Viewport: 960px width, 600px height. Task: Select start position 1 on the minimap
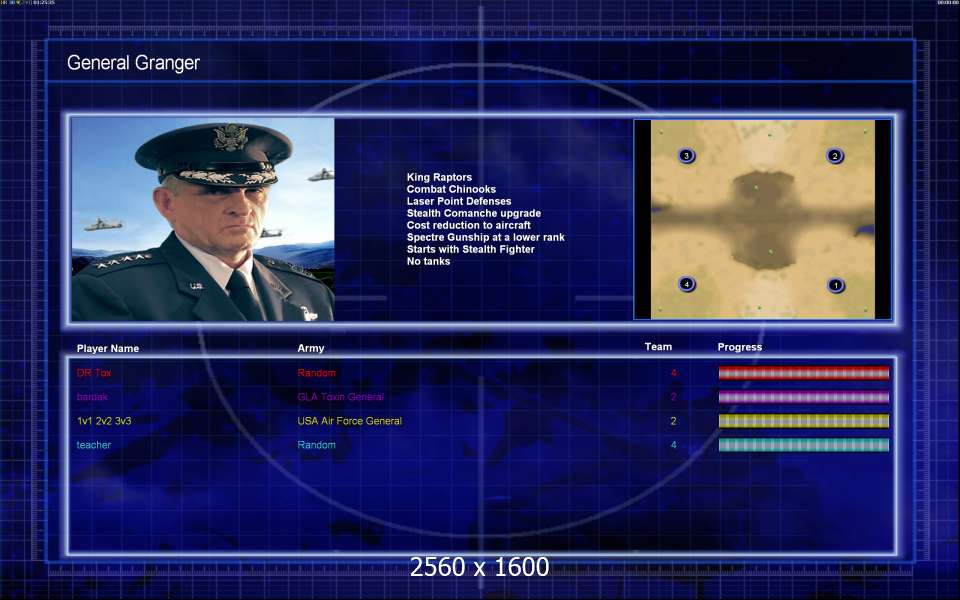(836, 285)
